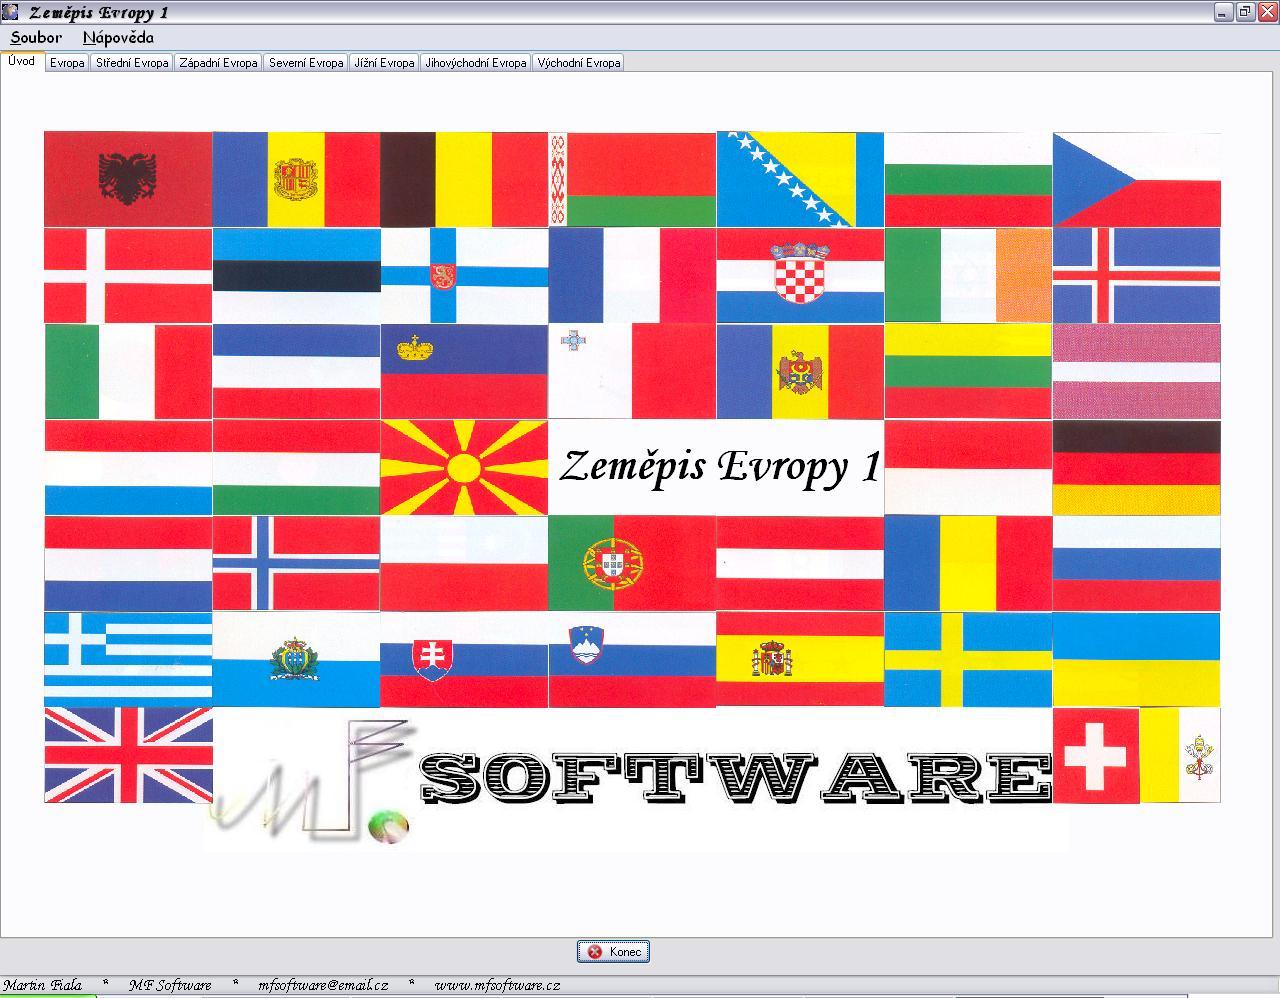Viewport: 1280px width, 998px height.
Task: Close the Zeměpis Evropy 1 window
Action: [1266, 12]
